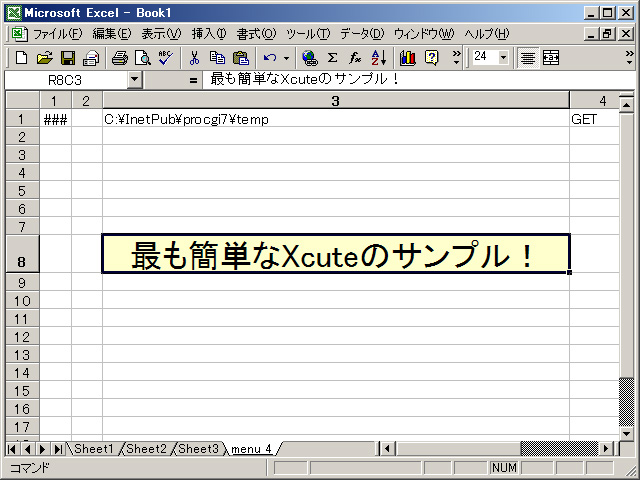The height and width of the screenshot is (480, 640).
Task: Click the Print icon
Action: click(120, 58)
